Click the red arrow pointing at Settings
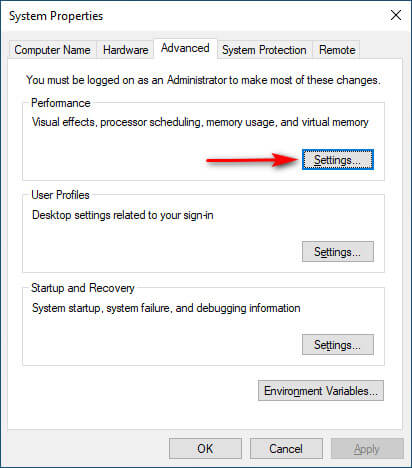The height and width of the screenshot is (468, 412). (252, 160)
